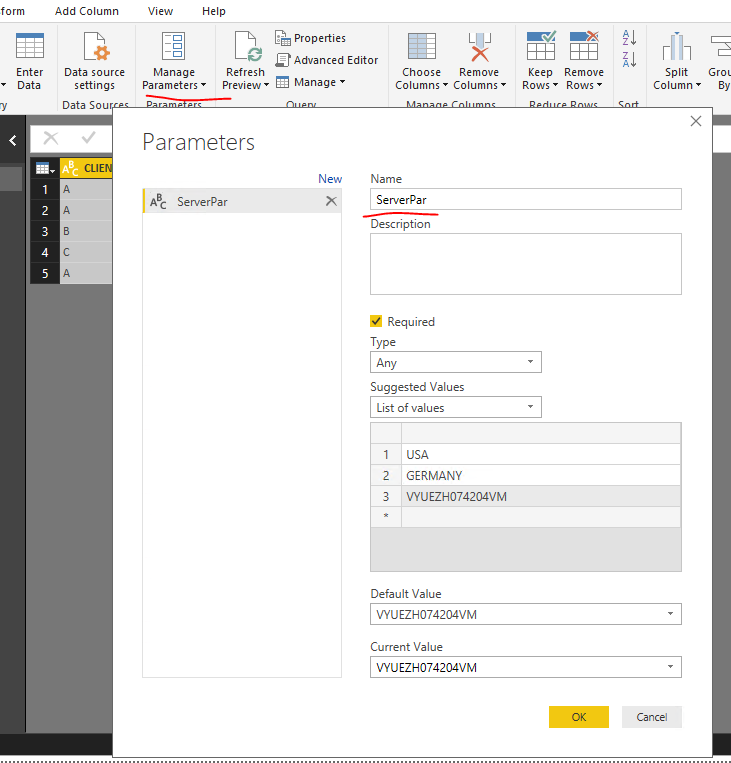Click Split Column icon
This screenshot has width=731, height=763.
point(676,47)
